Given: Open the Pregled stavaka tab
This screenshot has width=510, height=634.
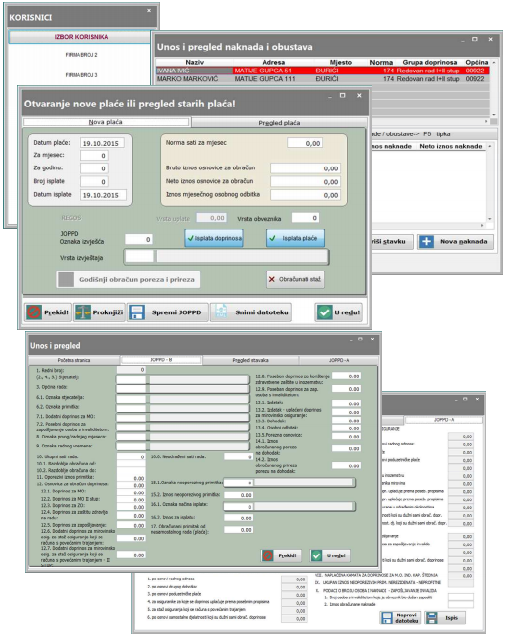Looking at the screenshot, I should tap(250, 360).
